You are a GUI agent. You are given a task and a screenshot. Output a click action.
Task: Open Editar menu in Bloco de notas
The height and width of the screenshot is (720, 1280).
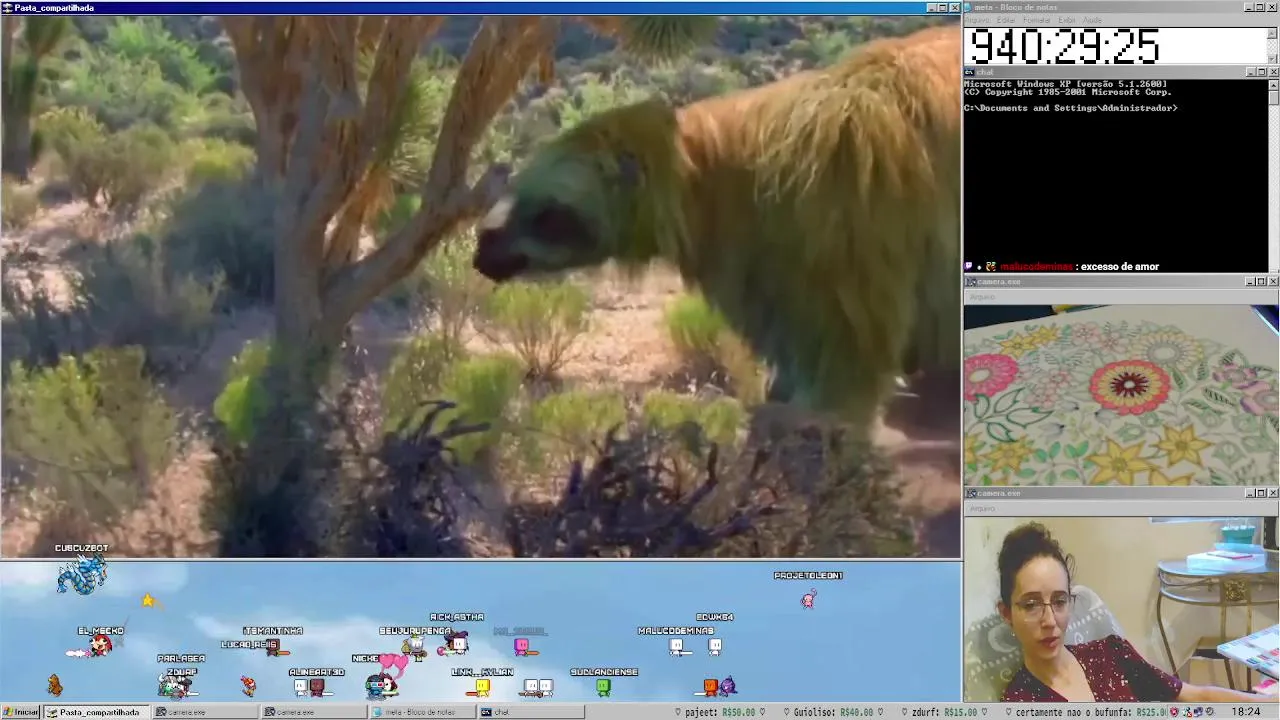[x=1006, y=20]
